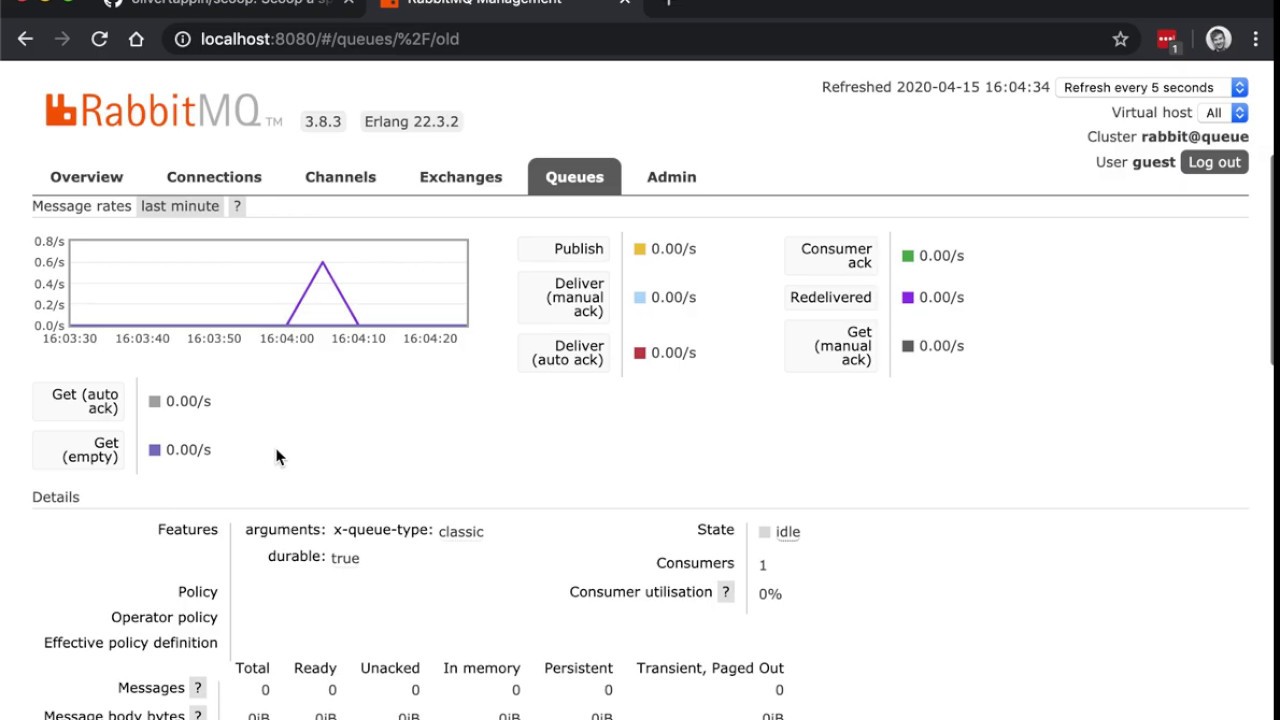
Task: Open the Chrome three-dot menu
Action: 1255,39
